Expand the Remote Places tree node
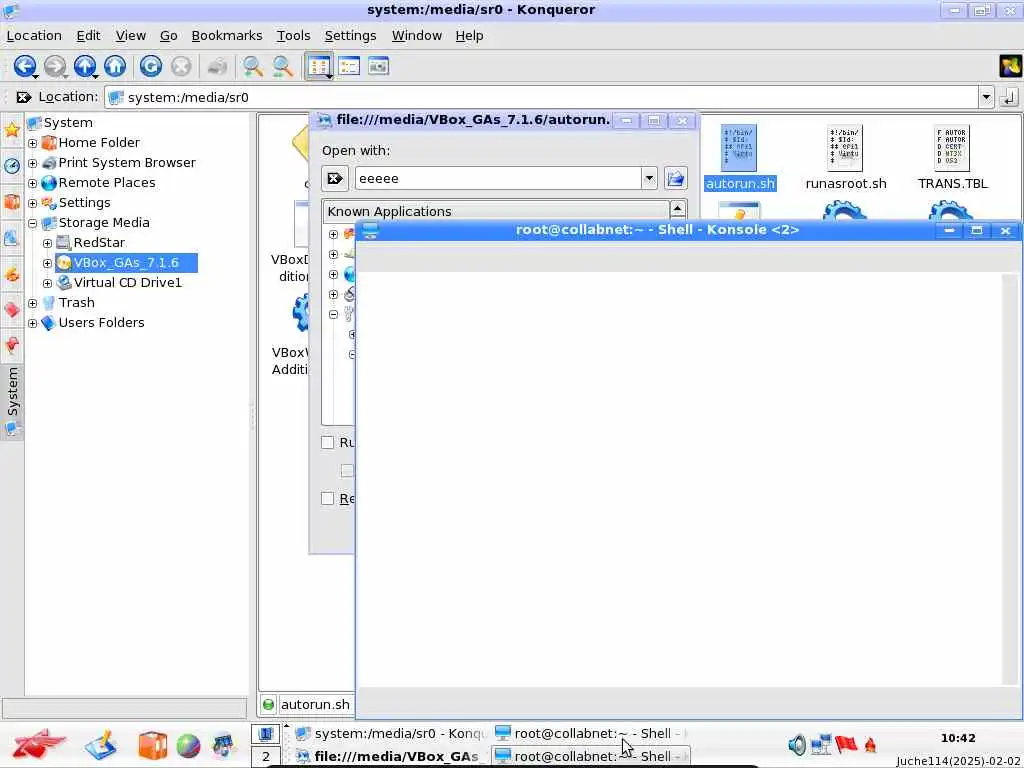The width and height of the screenshot is (1024, 768). pos(33,184)
